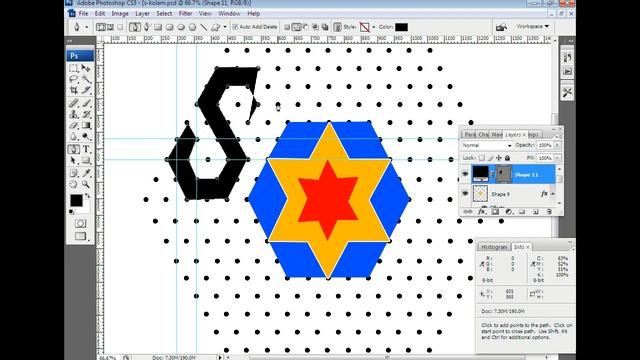This screenshot has height=360, width=640.
Task: Select the Slice tool
Action: tap(86, 90)
